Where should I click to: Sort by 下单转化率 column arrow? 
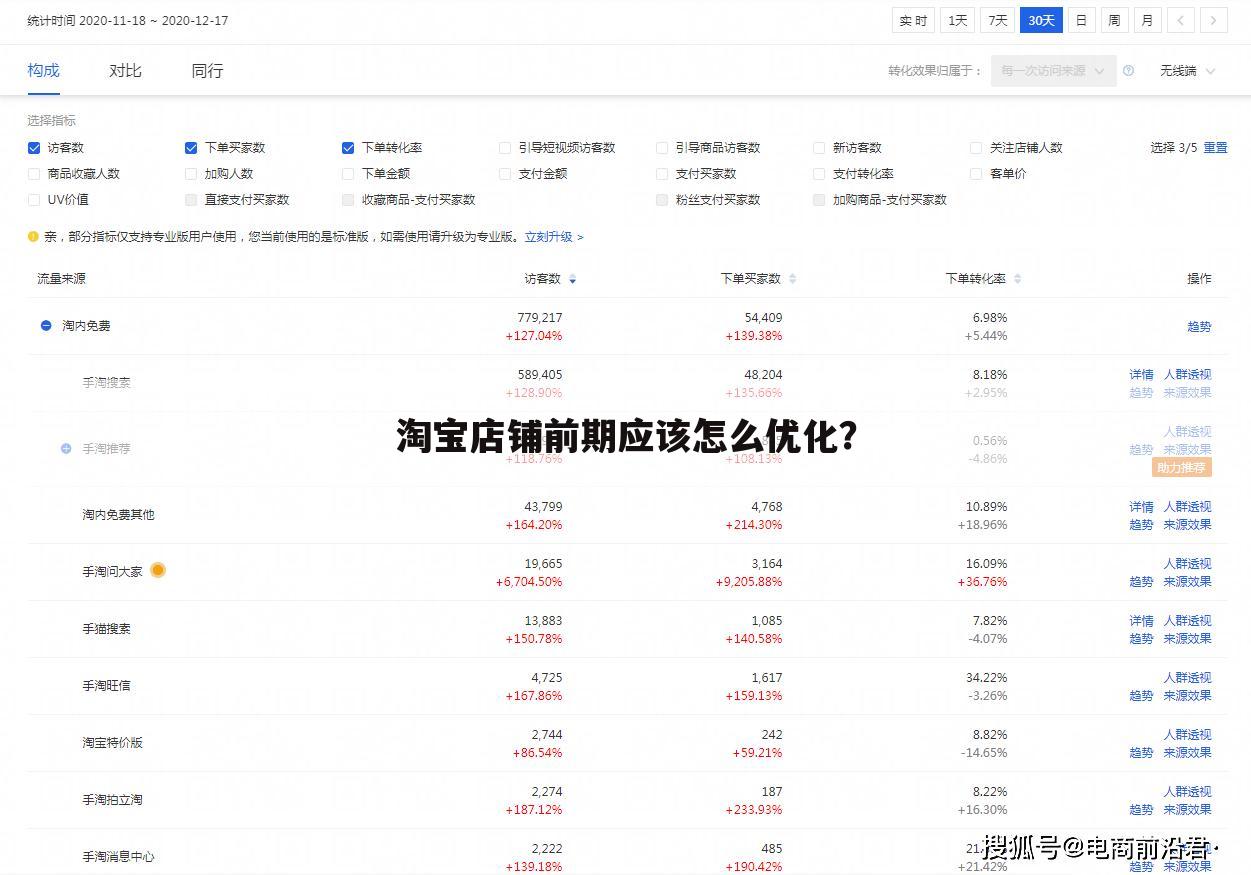pos(1017,279)
